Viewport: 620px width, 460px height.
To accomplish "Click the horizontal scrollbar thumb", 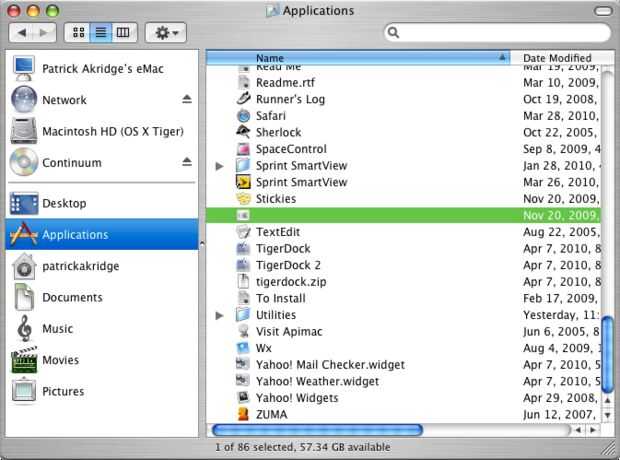I will pyautogui.click(x=317, y=430).
